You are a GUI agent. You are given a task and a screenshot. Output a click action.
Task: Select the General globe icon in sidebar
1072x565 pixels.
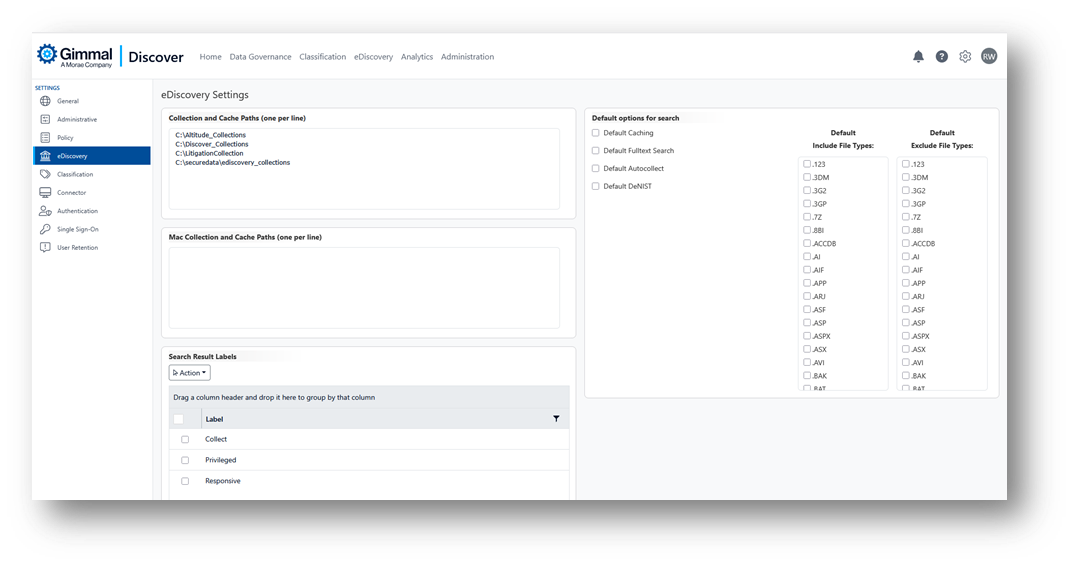(x=45, y=101)
